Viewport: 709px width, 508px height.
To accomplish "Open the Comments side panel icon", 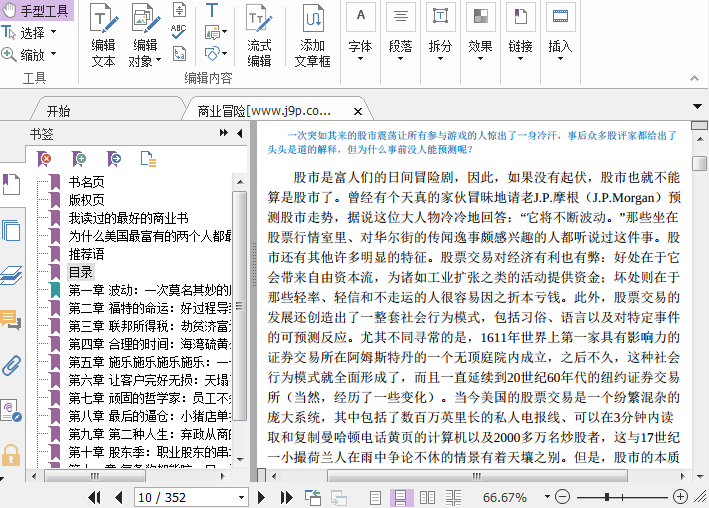I will (11, 320).
